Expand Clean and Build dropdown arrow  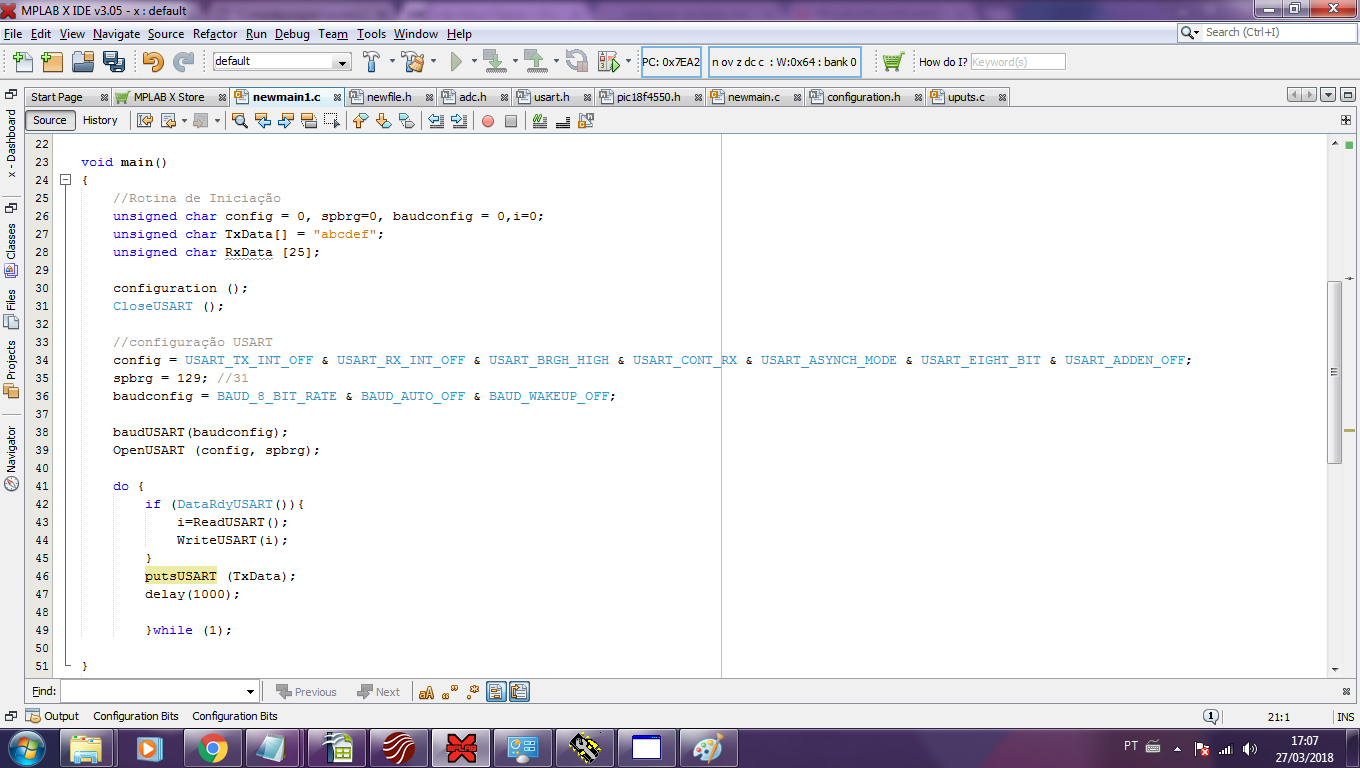[433, 61]
